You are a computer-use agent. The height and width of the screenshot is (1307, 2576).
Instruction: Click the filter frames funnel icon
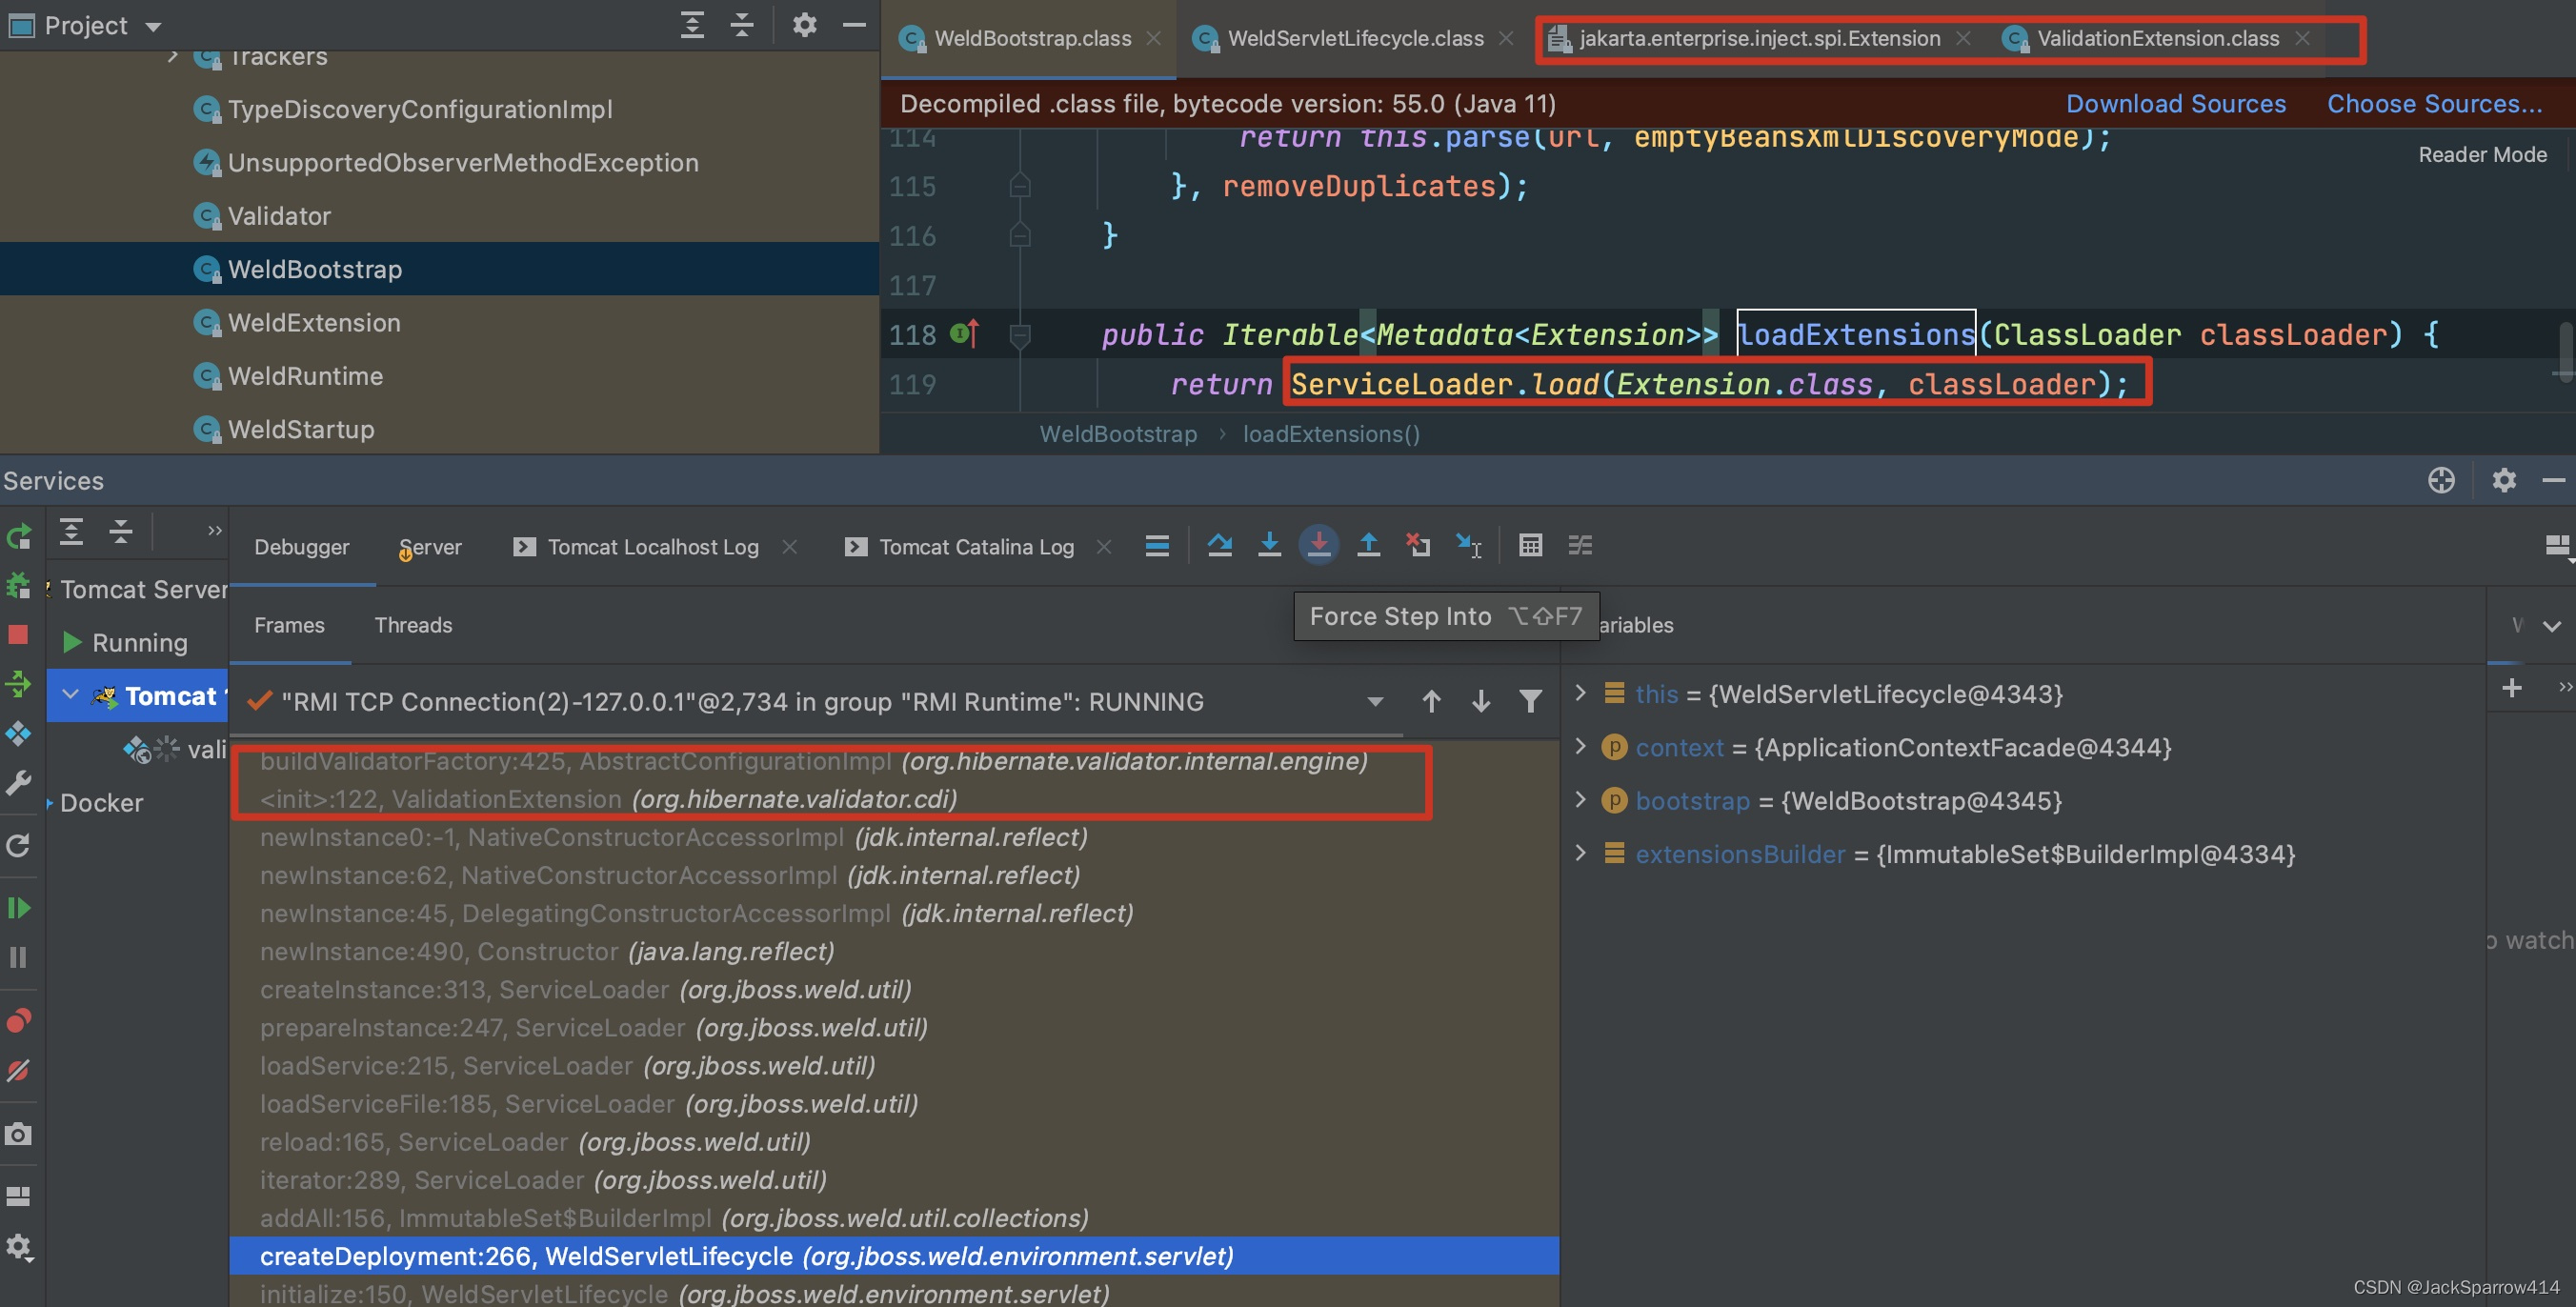pos(1530,702)
